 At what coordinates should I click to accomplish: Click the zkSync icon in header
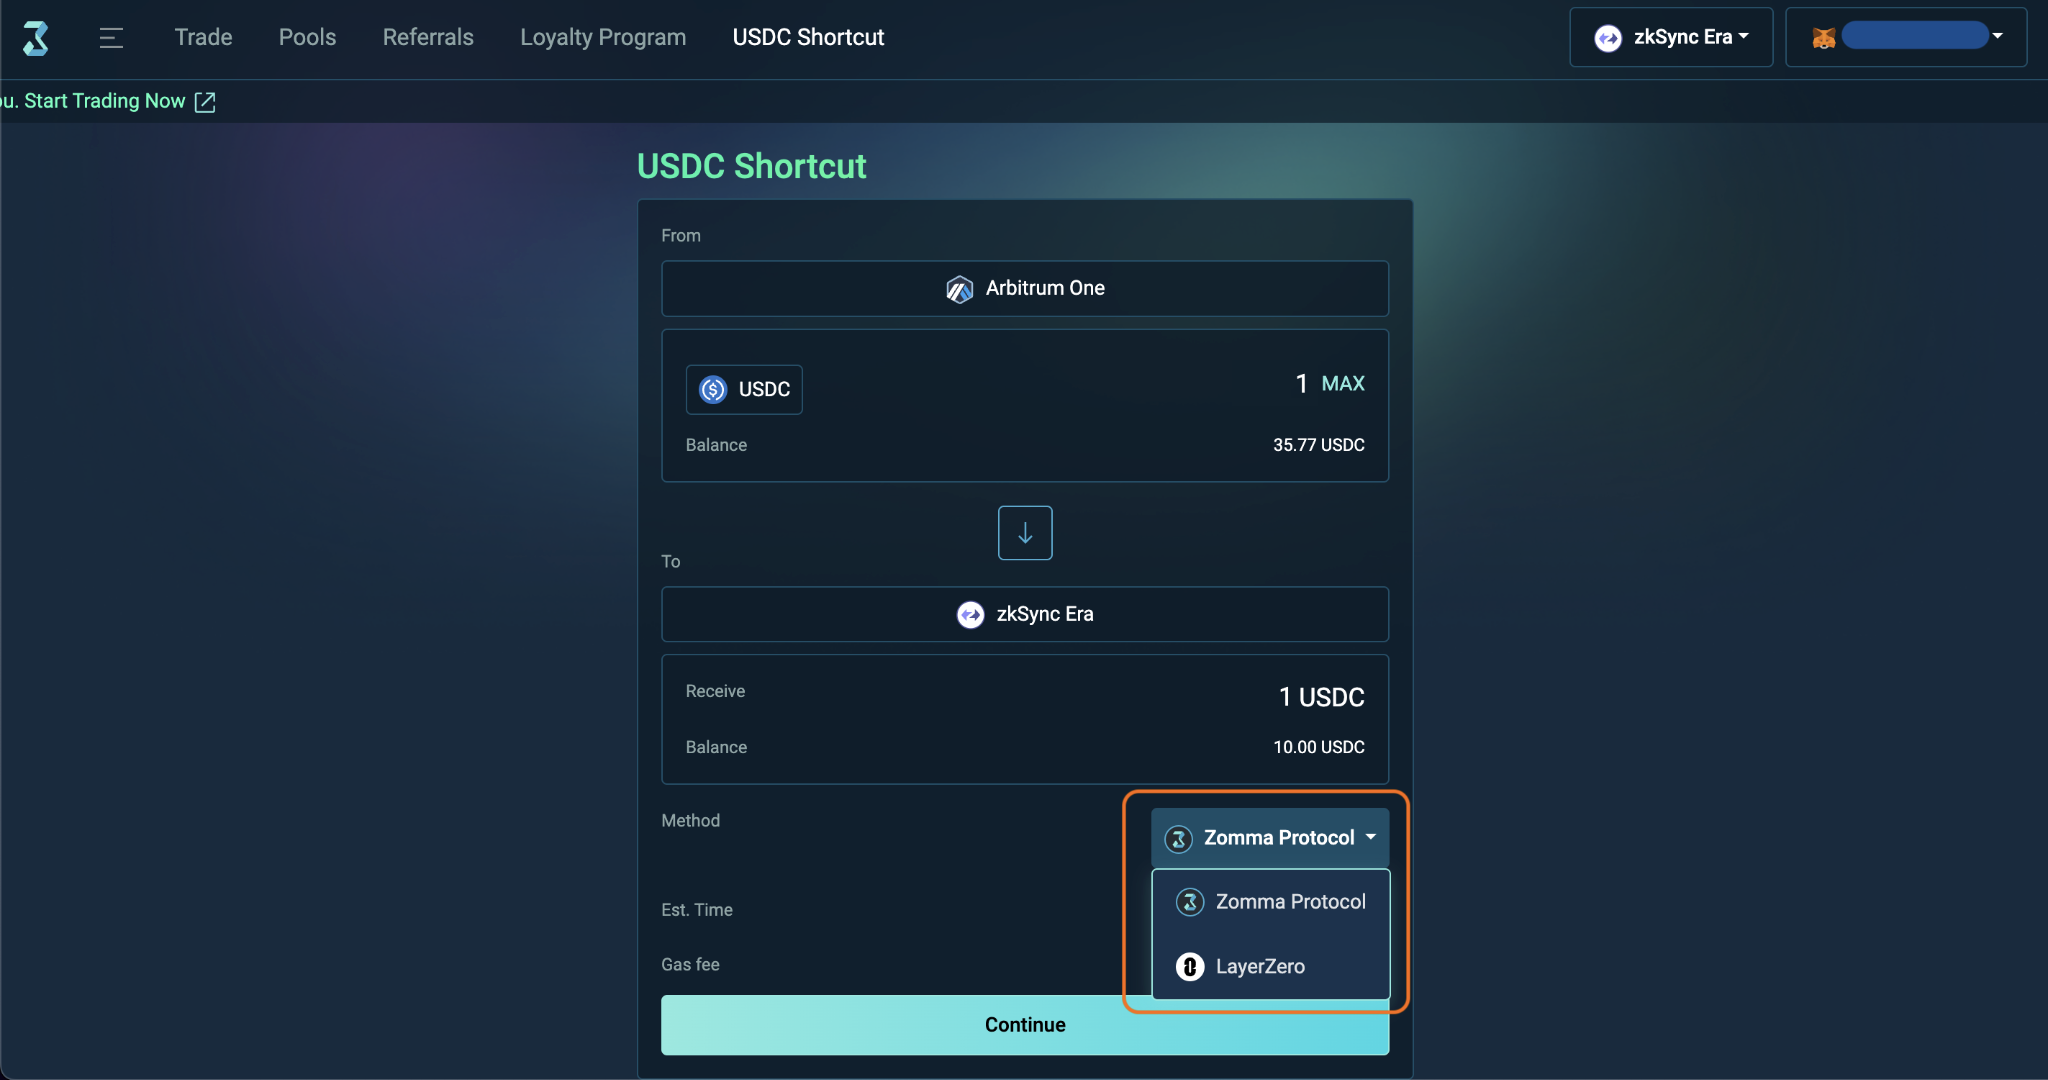(x=1608, y=38)
